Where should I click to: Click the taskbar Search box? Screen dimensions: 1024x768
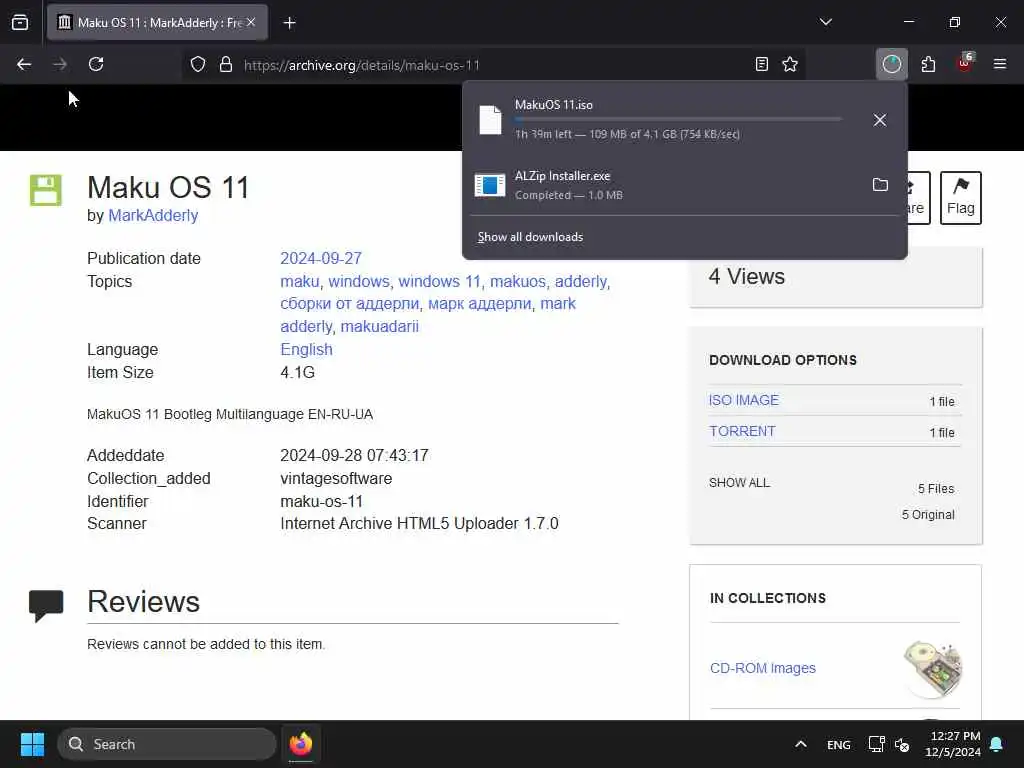(x=167, y=744)
